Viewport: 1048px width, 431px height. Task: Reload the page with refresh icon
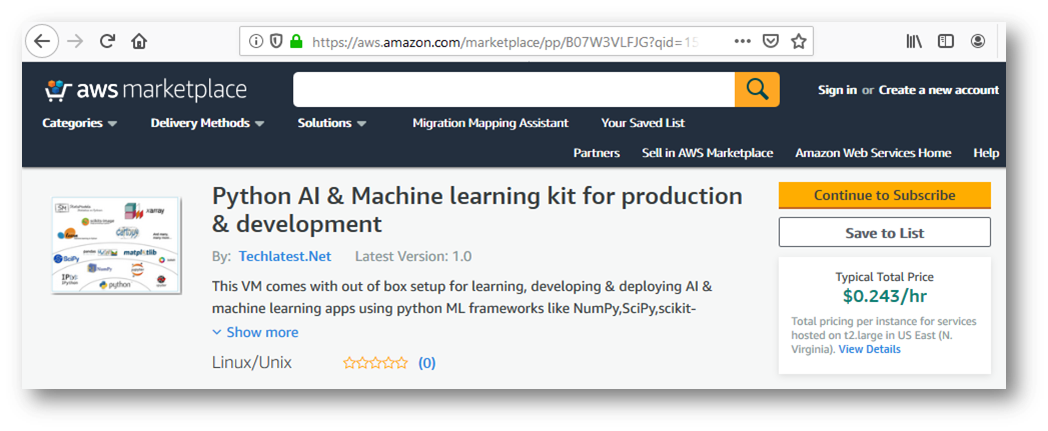coord(107,41)
